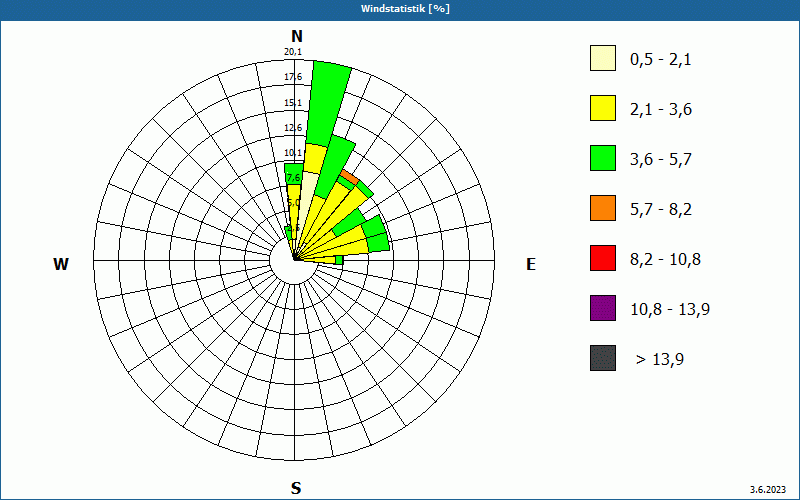
Task: Click the red 8,2 - 10,8 legend swatch
Action: pos(603,258)
